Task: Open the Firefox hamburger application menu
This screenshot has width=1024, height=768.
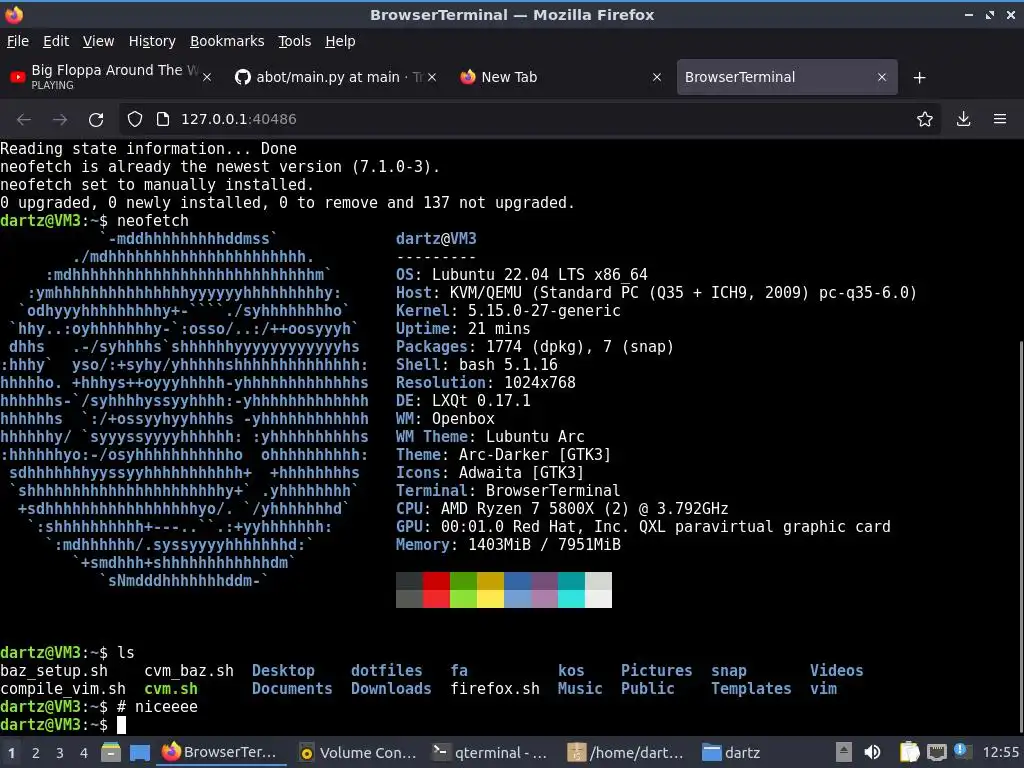Action: [x=1000, y=119]
